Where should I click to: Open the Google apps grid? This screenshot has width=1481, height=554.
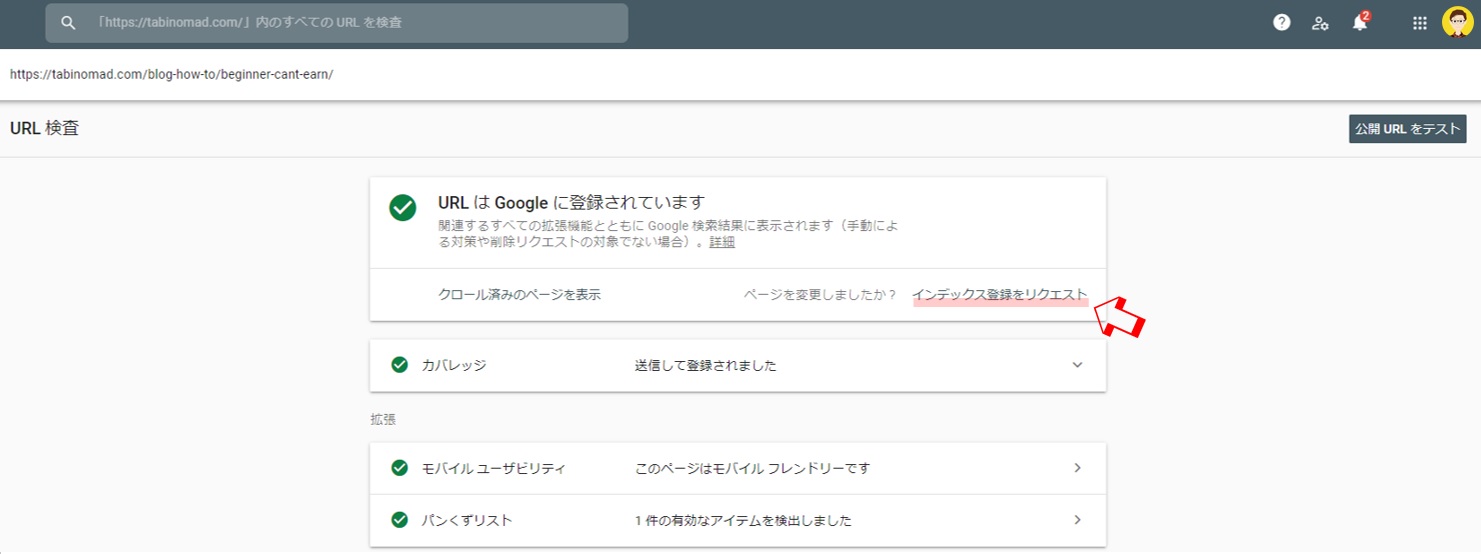tap(1419, 23)
